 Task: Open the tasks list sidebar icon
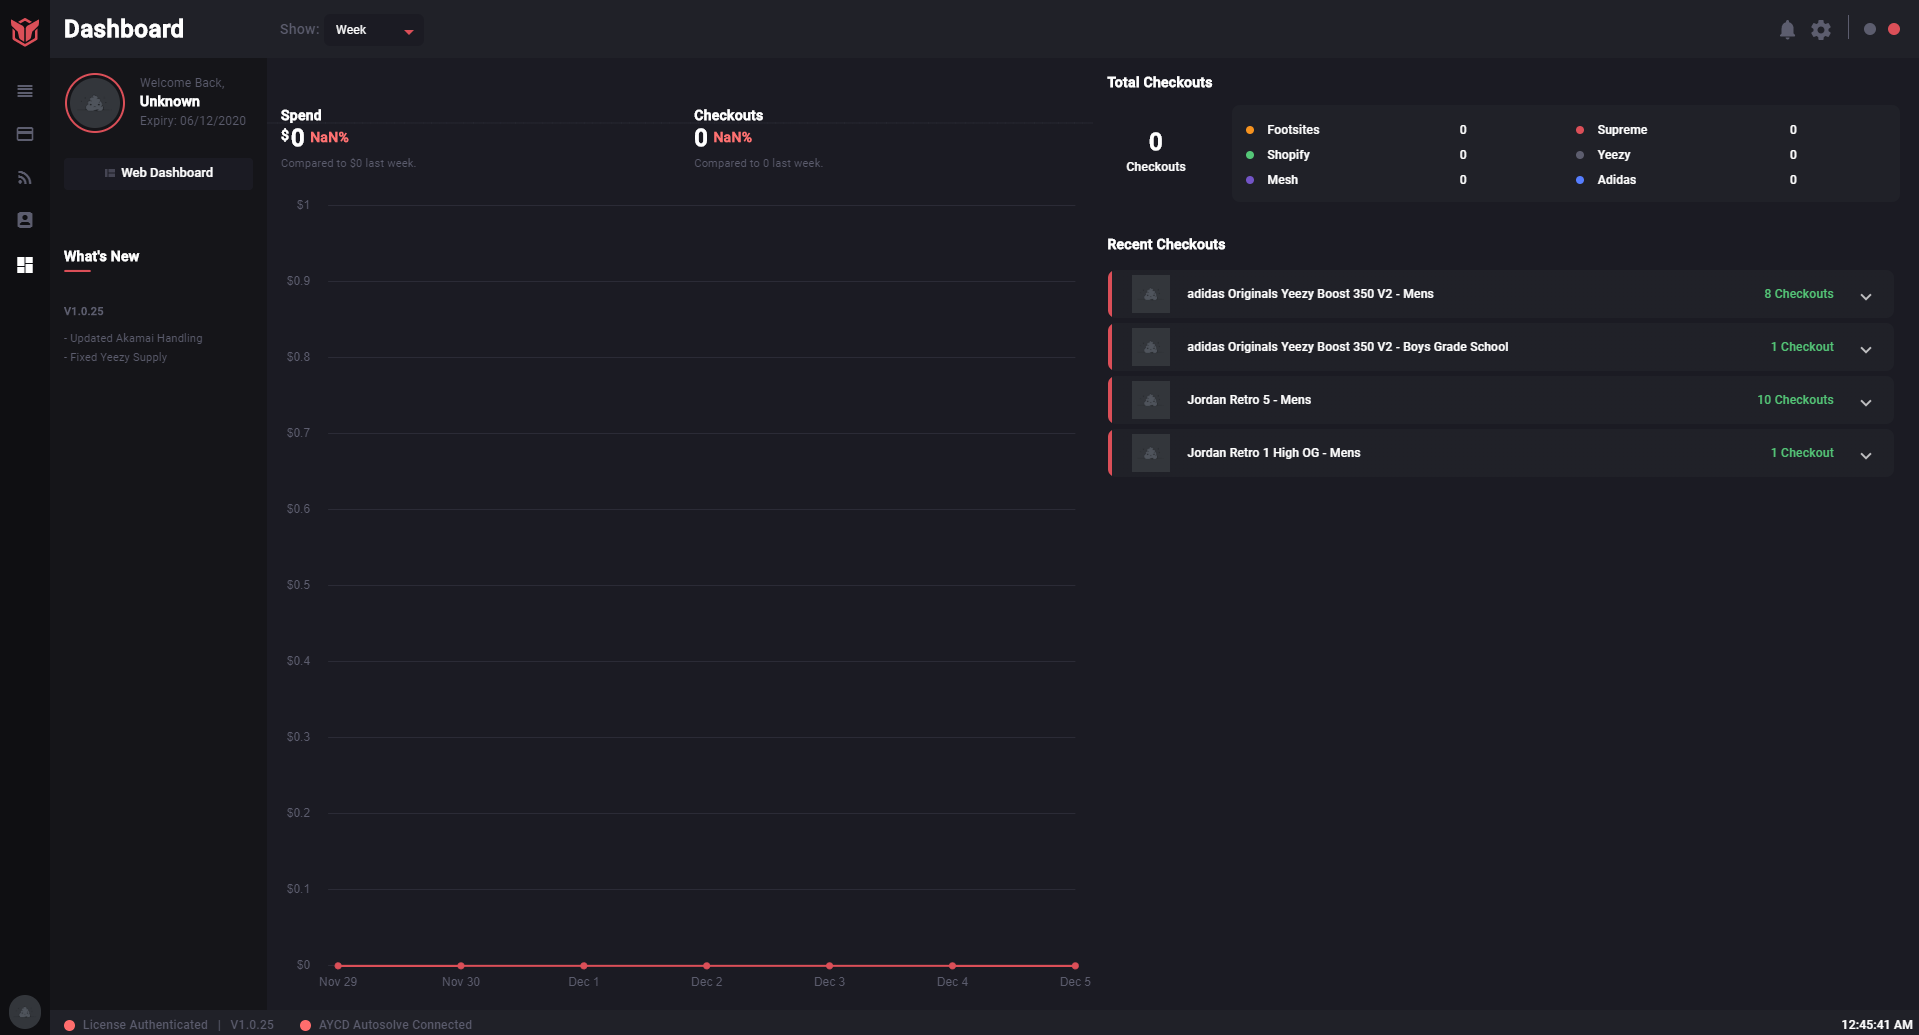(x=25, y=91)
